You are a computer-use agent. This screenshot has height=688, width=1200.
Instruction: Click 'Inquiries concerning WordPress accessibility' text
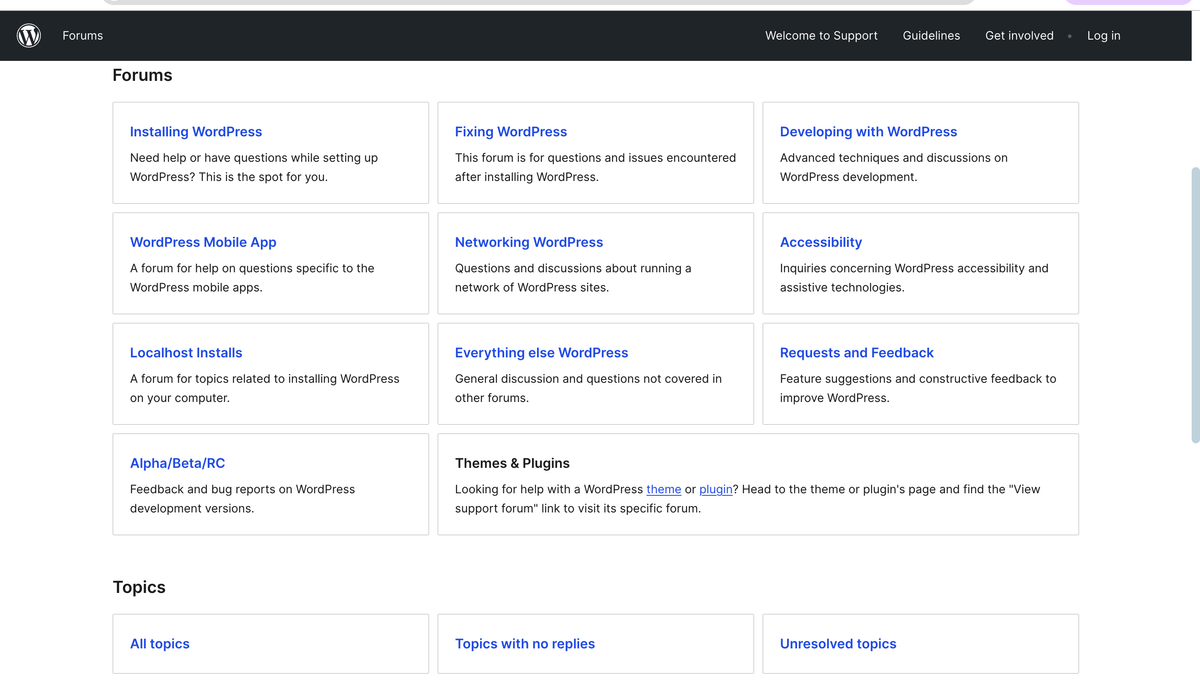(x=914, y=278)
